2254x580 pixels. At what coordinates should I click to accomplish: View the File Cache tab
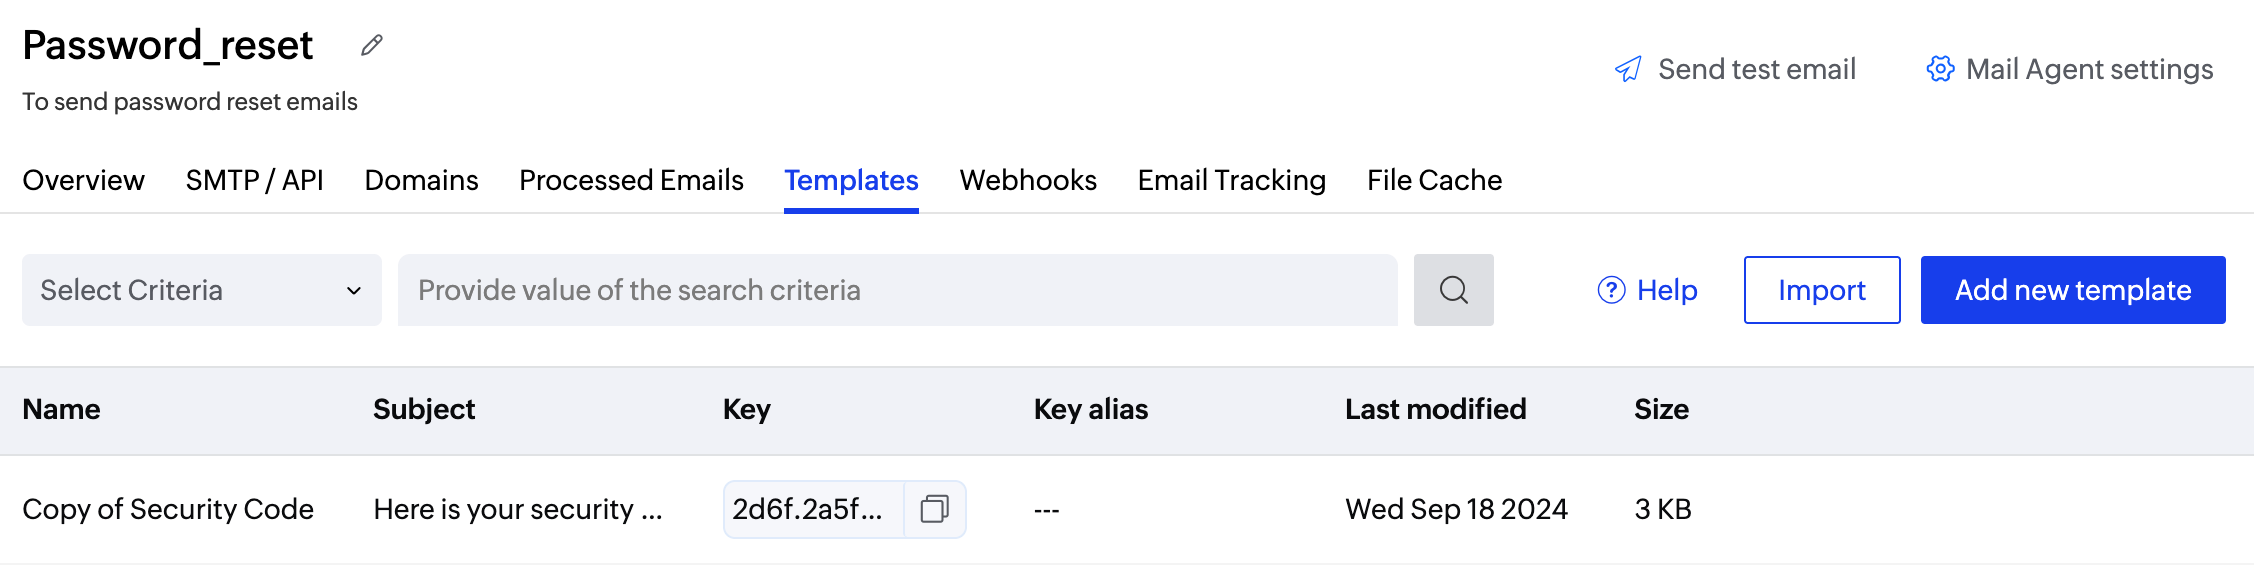click(x=1434, y=180)
